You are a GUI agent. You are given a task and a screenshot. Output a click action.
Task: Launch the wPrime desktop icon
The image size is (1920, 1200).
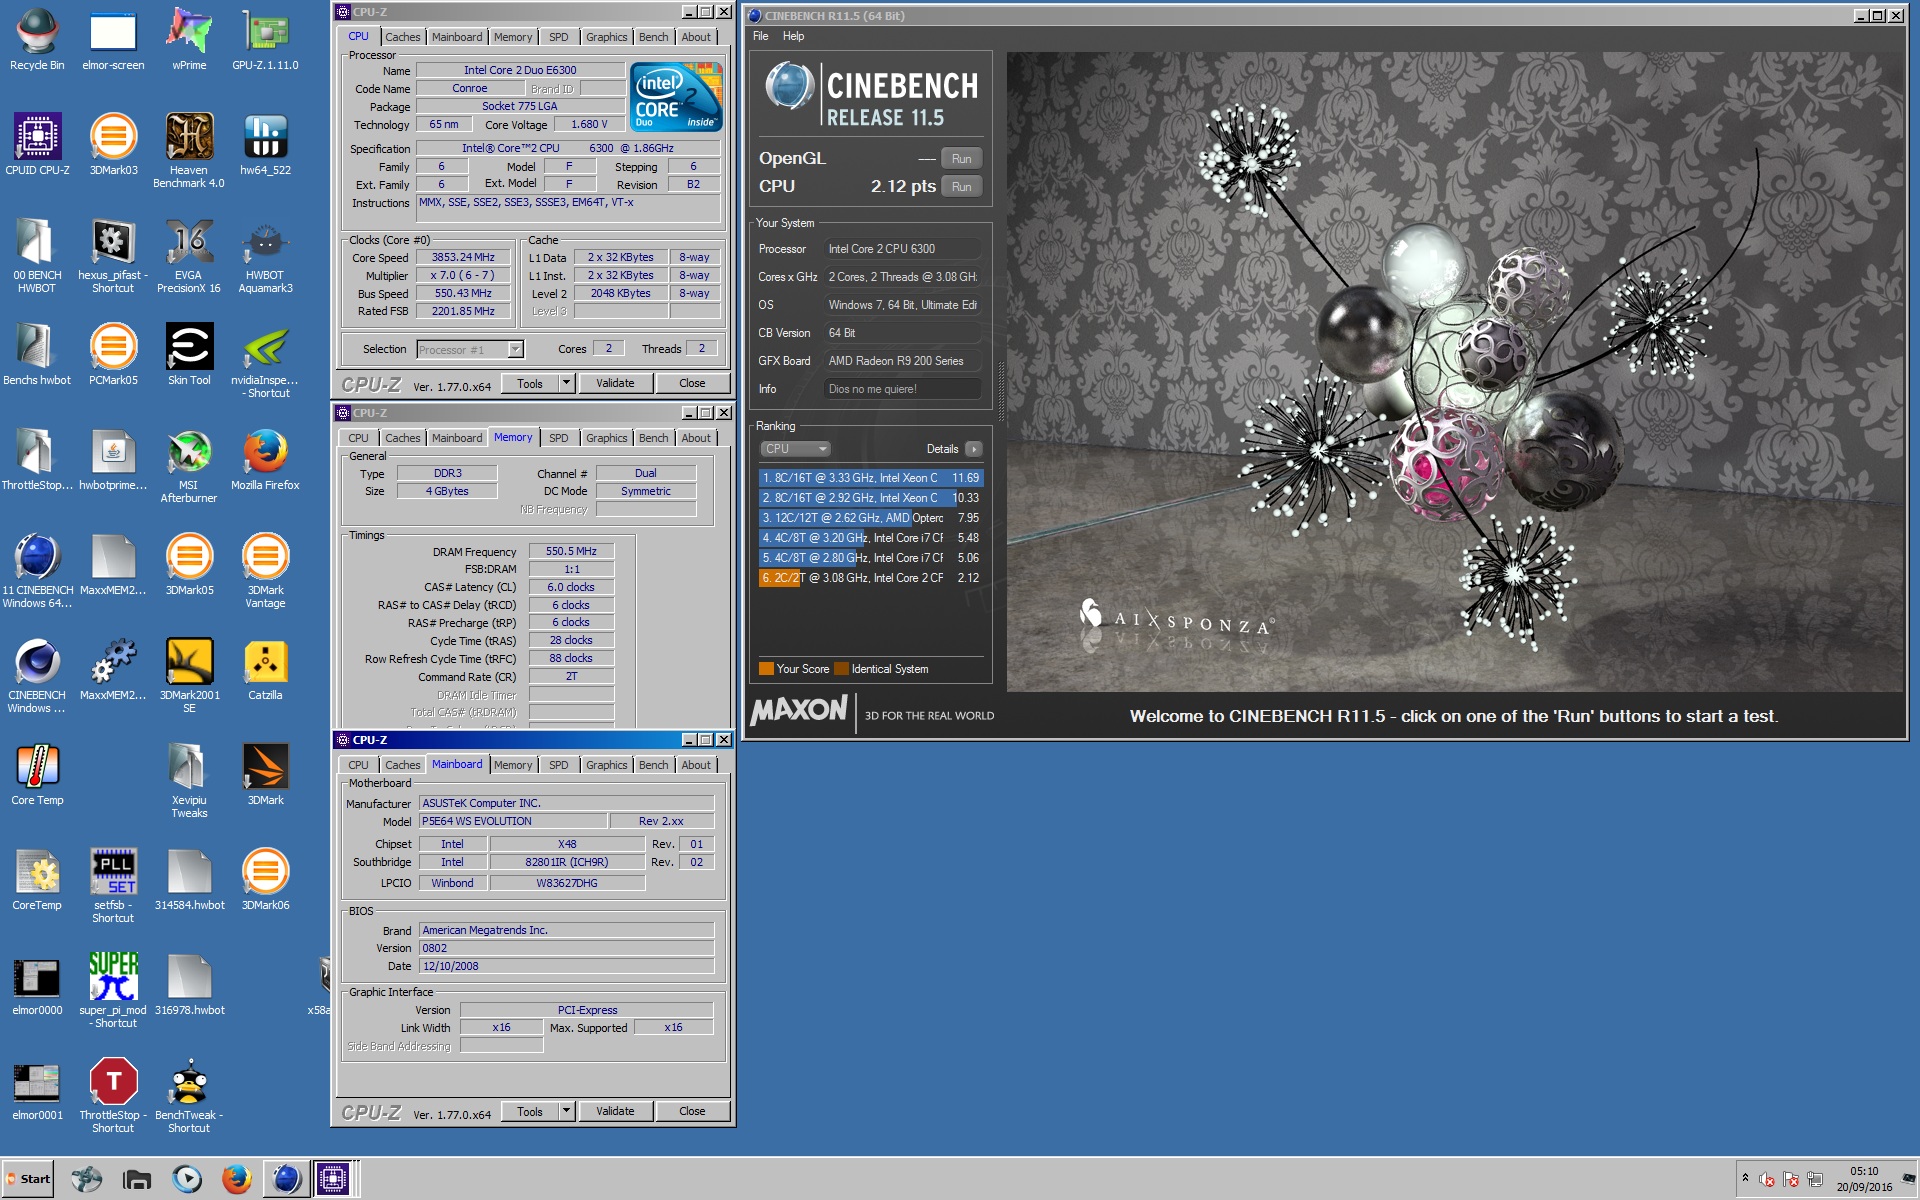189,40
